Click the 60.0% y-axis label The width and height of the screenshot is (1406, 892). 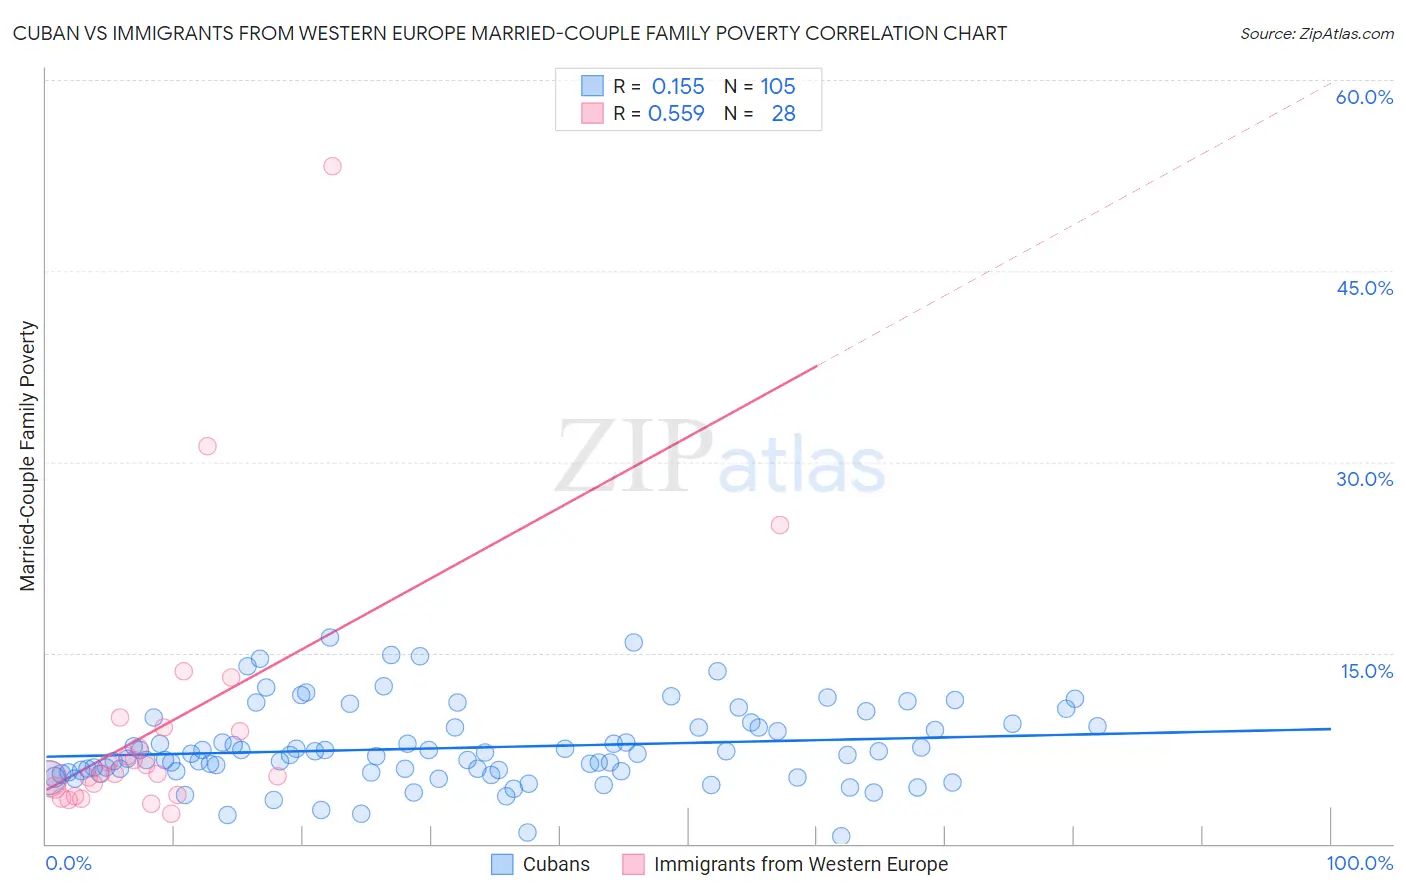point(1364,97)
